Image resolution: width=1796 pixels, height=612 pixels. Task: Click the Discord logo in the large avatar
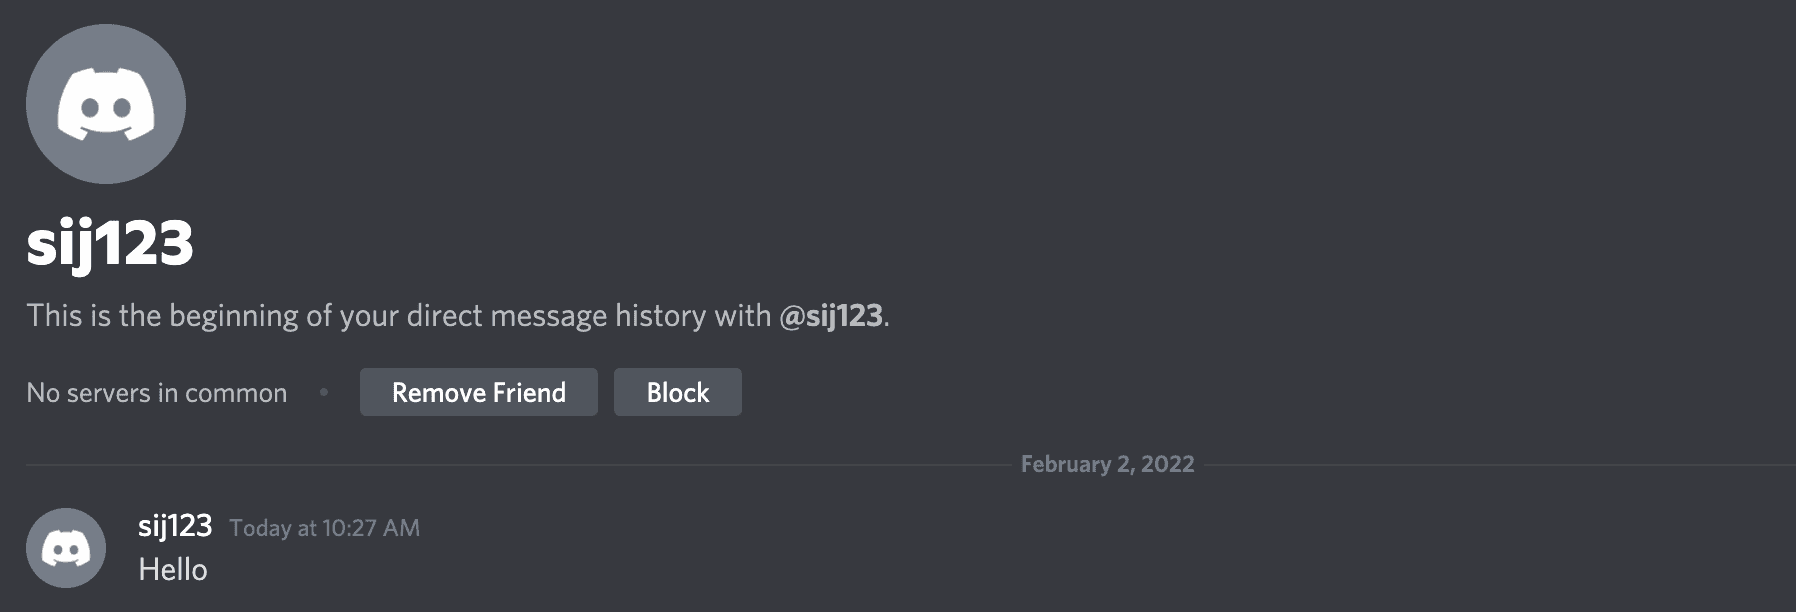[x=106, y=104]
